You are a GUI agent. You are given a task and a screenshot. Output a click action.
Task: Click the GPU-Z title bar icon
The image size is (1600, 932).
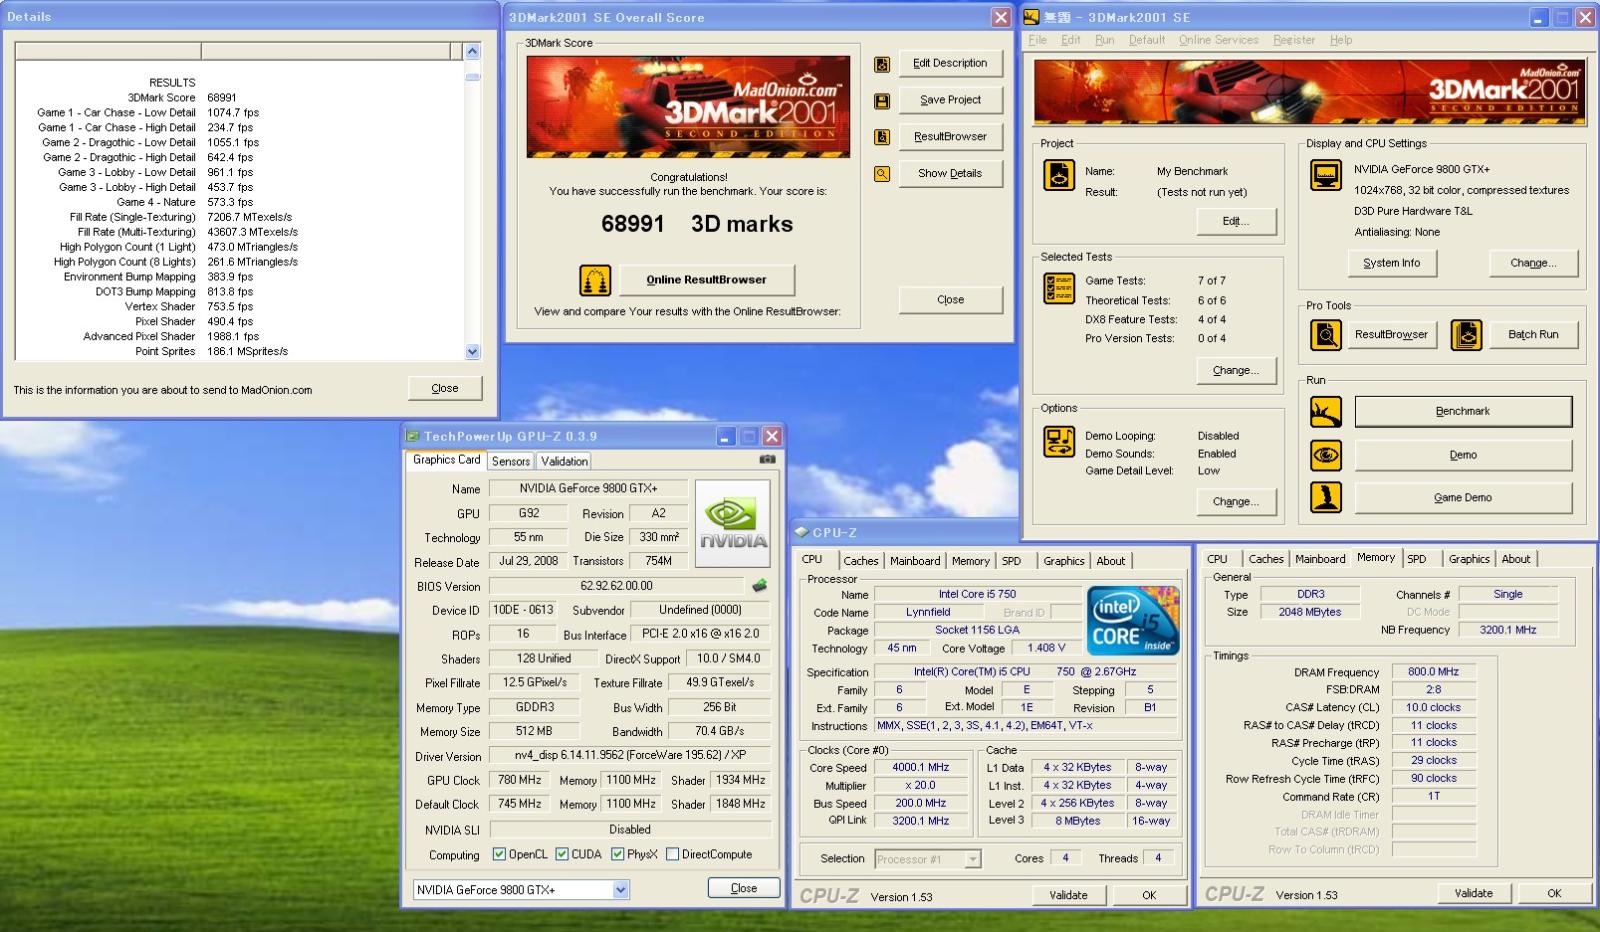[x=412, y=436]
